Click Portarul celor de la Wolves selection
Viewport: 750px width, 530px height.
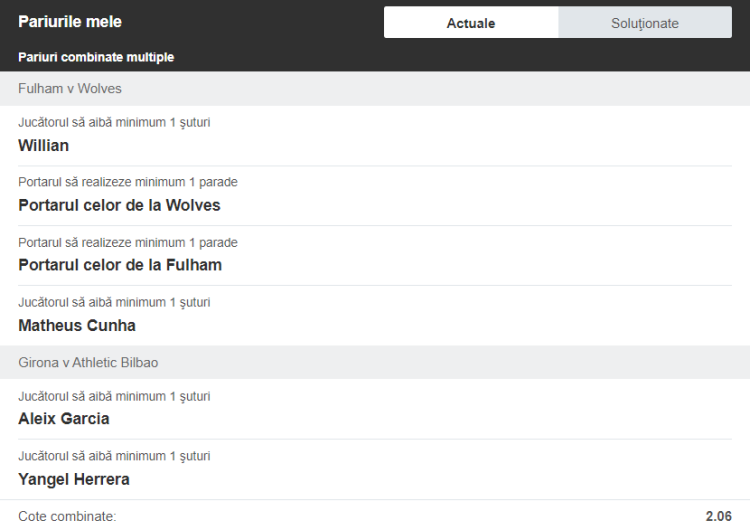(119, 205)
